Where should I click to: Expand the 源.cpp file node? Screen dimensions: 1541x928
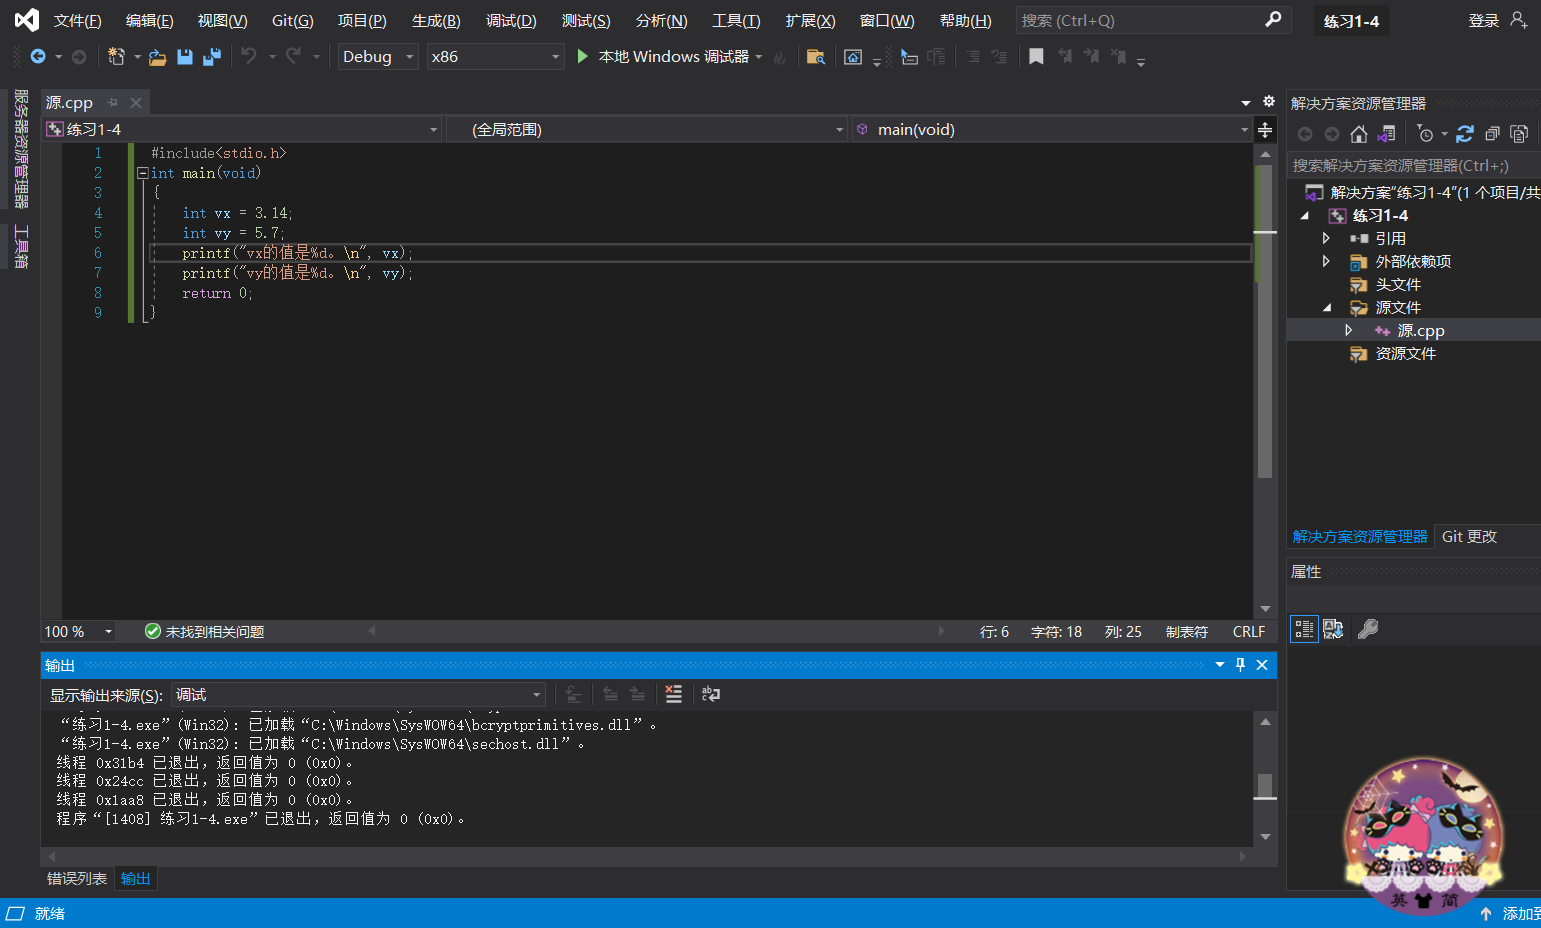(x=1348, y=330)
